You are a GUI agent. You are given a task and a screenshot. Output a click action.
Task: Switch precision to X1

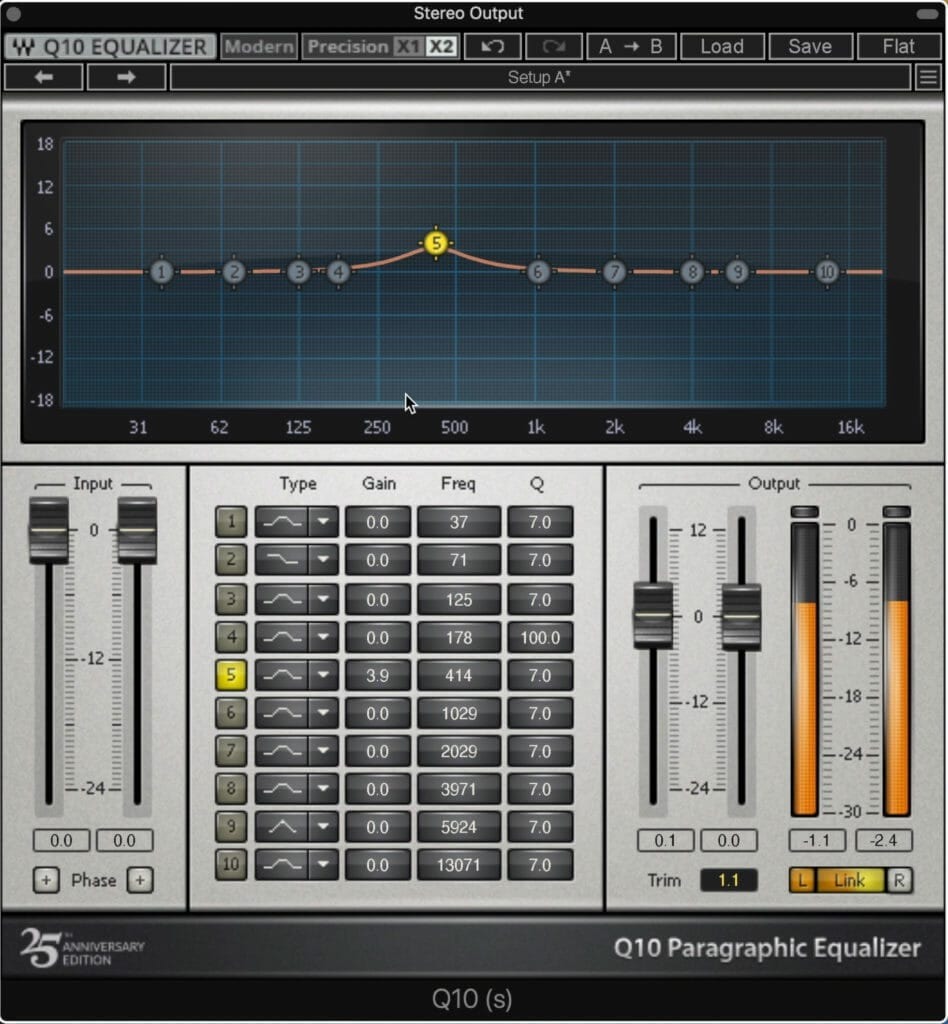click(x=407, y=46)
